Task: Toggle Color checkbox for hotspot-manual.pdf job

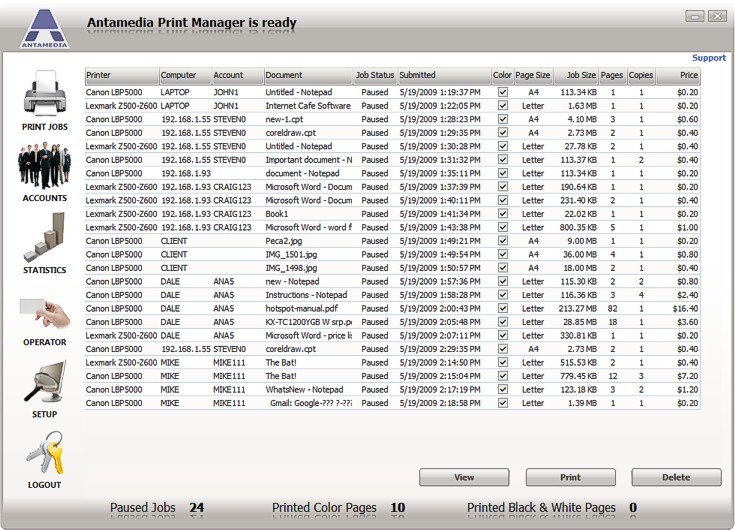Action: point(502,308)
